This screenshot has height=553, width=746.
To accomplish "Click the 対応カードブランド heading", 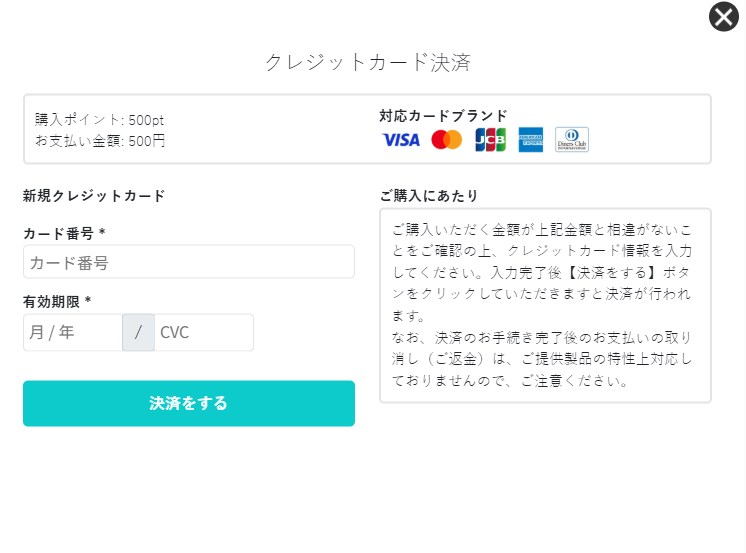I will coord(443,115).
